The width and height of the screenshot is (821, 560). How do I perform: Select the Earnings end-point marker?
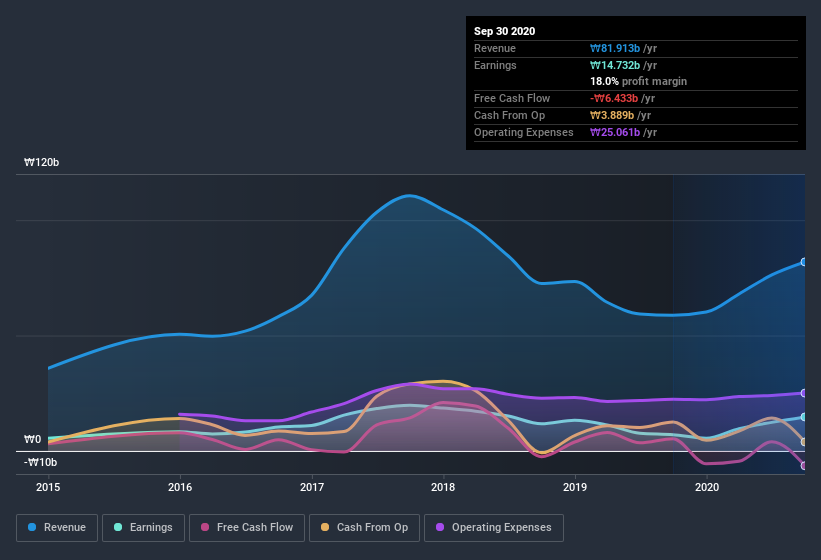(804, 417)
